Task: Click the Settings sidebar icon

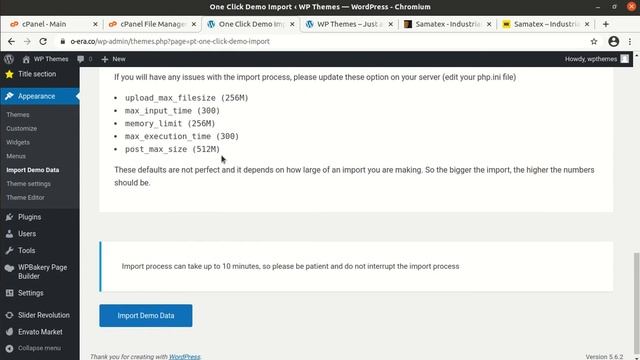Action: click(x=9, y=293)
